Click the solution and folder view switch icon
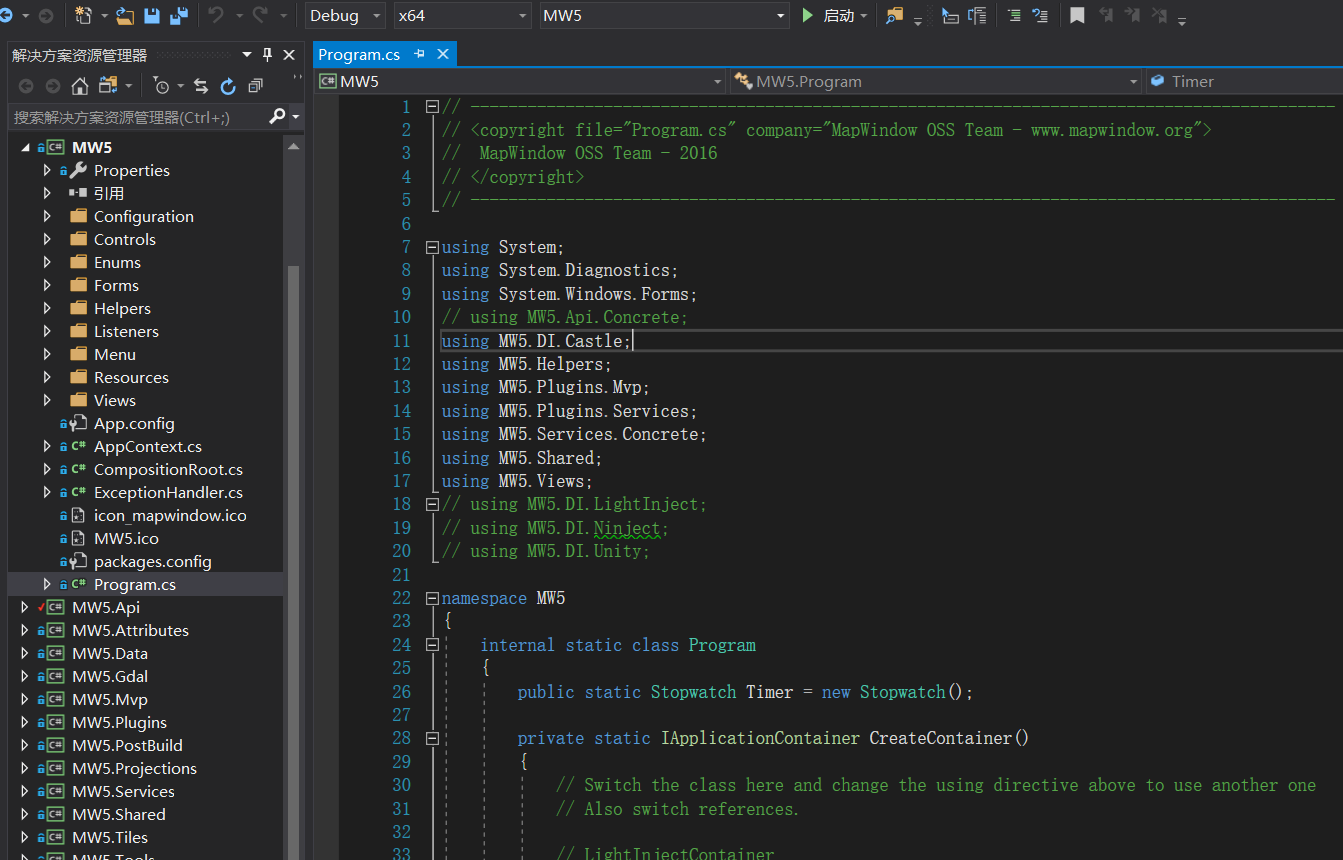Viewport: 1343px width, 860px height. 106,86
